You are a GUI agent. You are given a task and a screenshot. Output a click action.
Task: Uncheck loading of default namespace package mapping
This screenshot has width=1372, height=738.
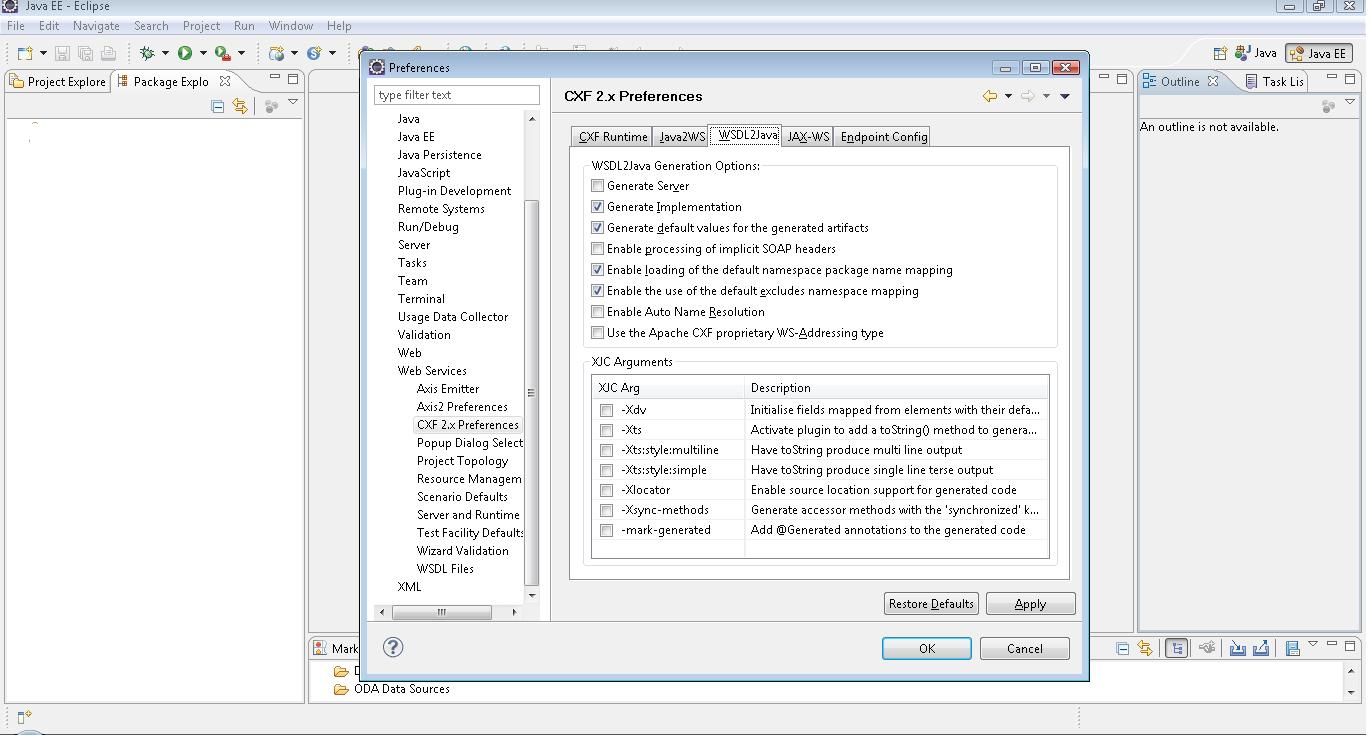[598, 270]
